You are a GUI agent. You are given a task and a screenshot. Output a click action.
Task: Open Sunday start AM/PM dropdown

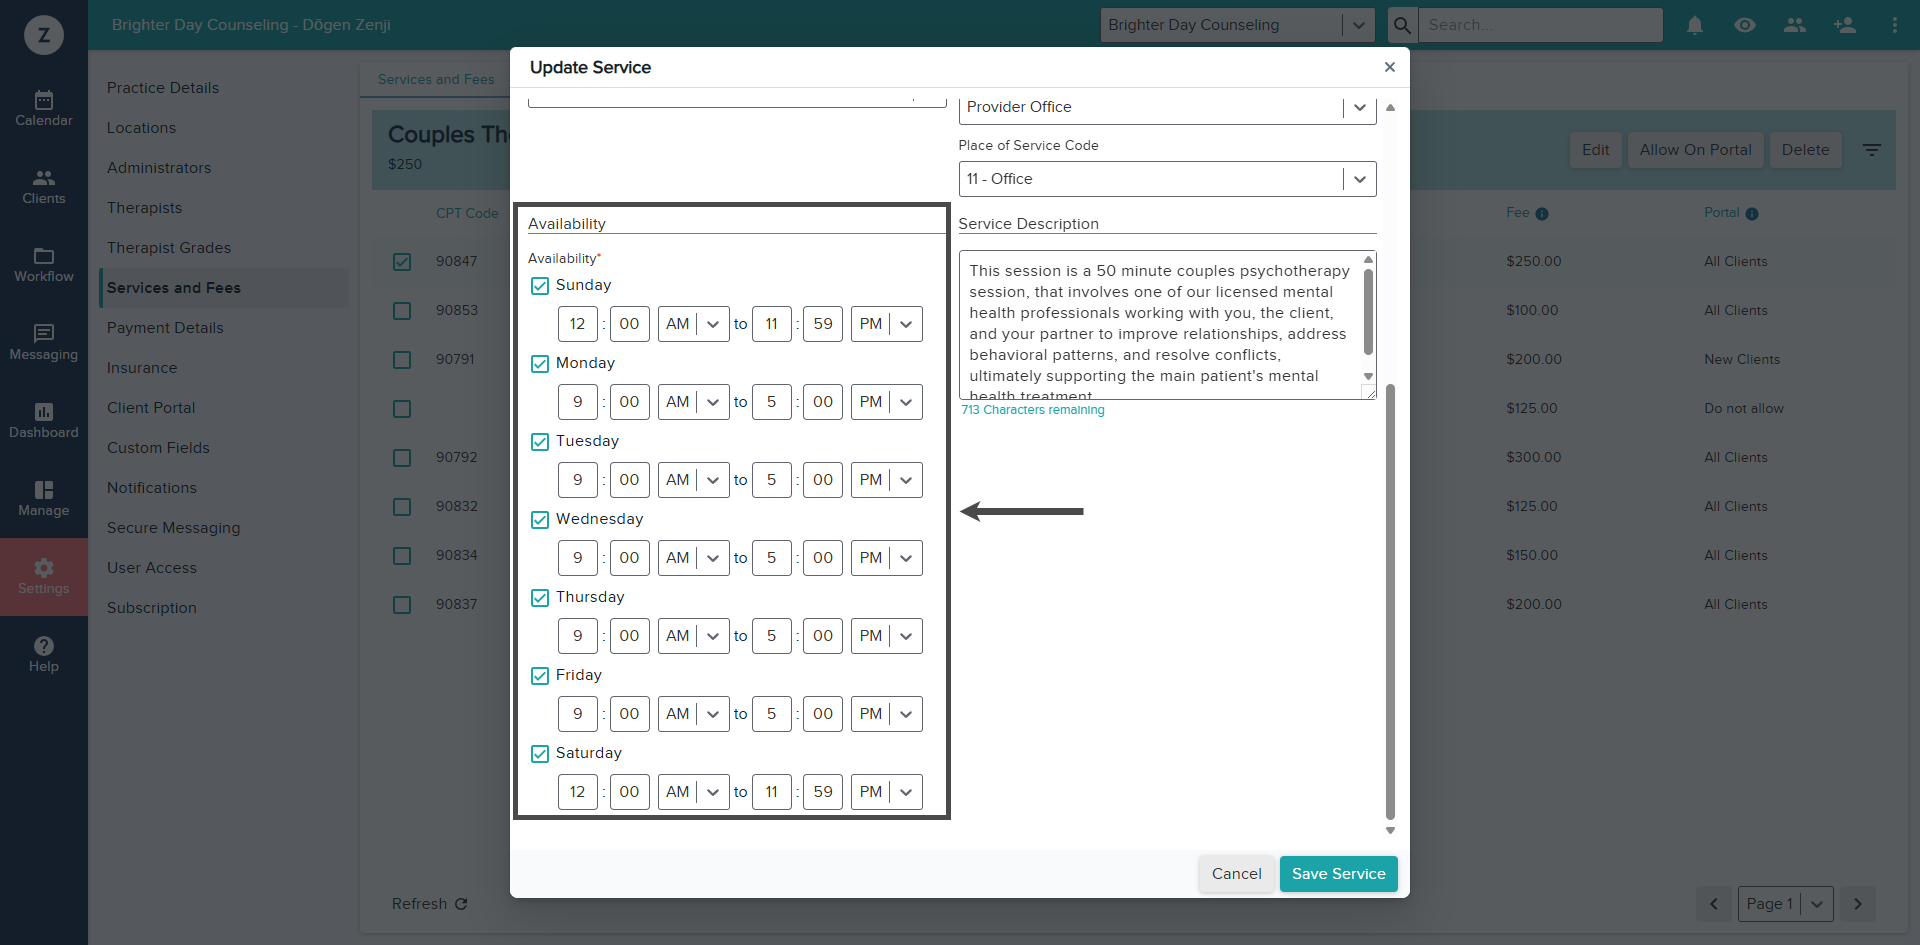[x=693, y=324]
